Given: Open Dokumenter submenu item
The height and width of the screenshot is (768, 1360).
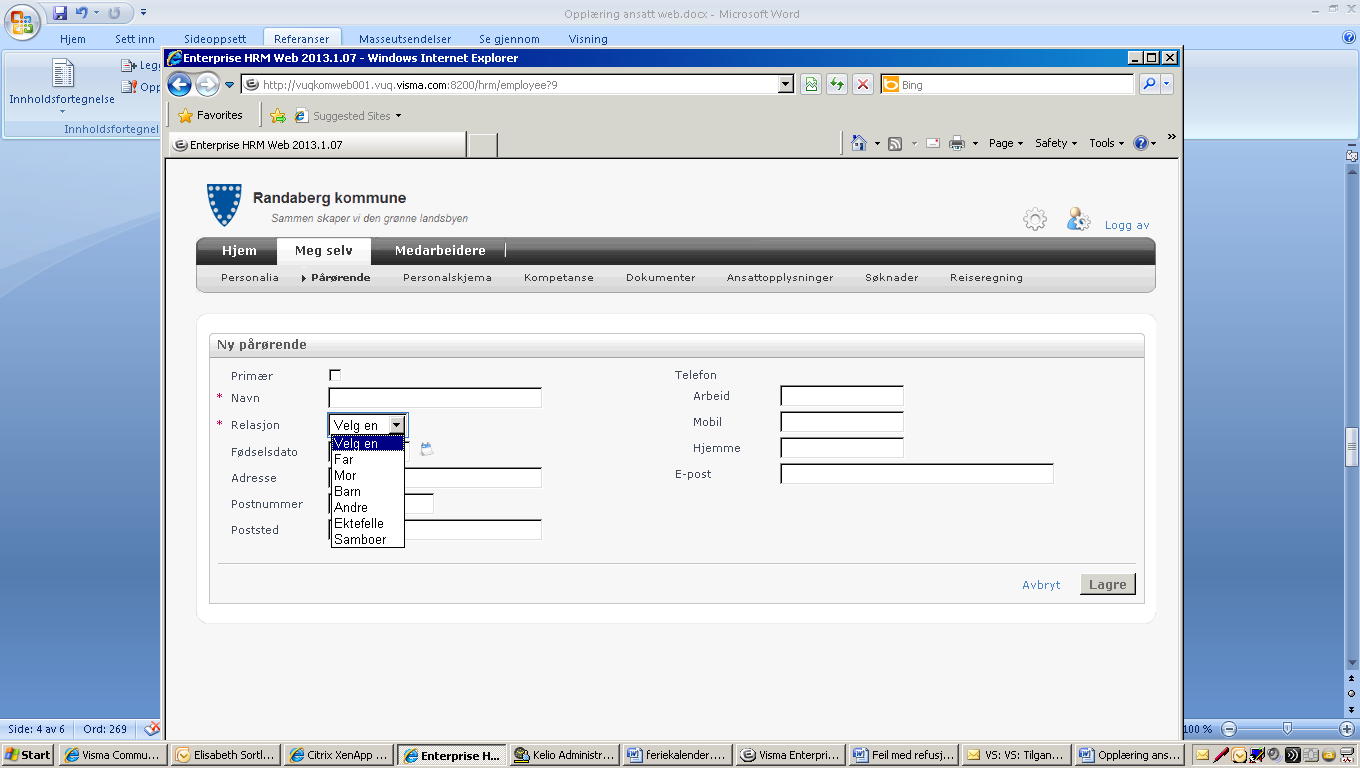Looking at the screenshot, I should tap(660, 278).
